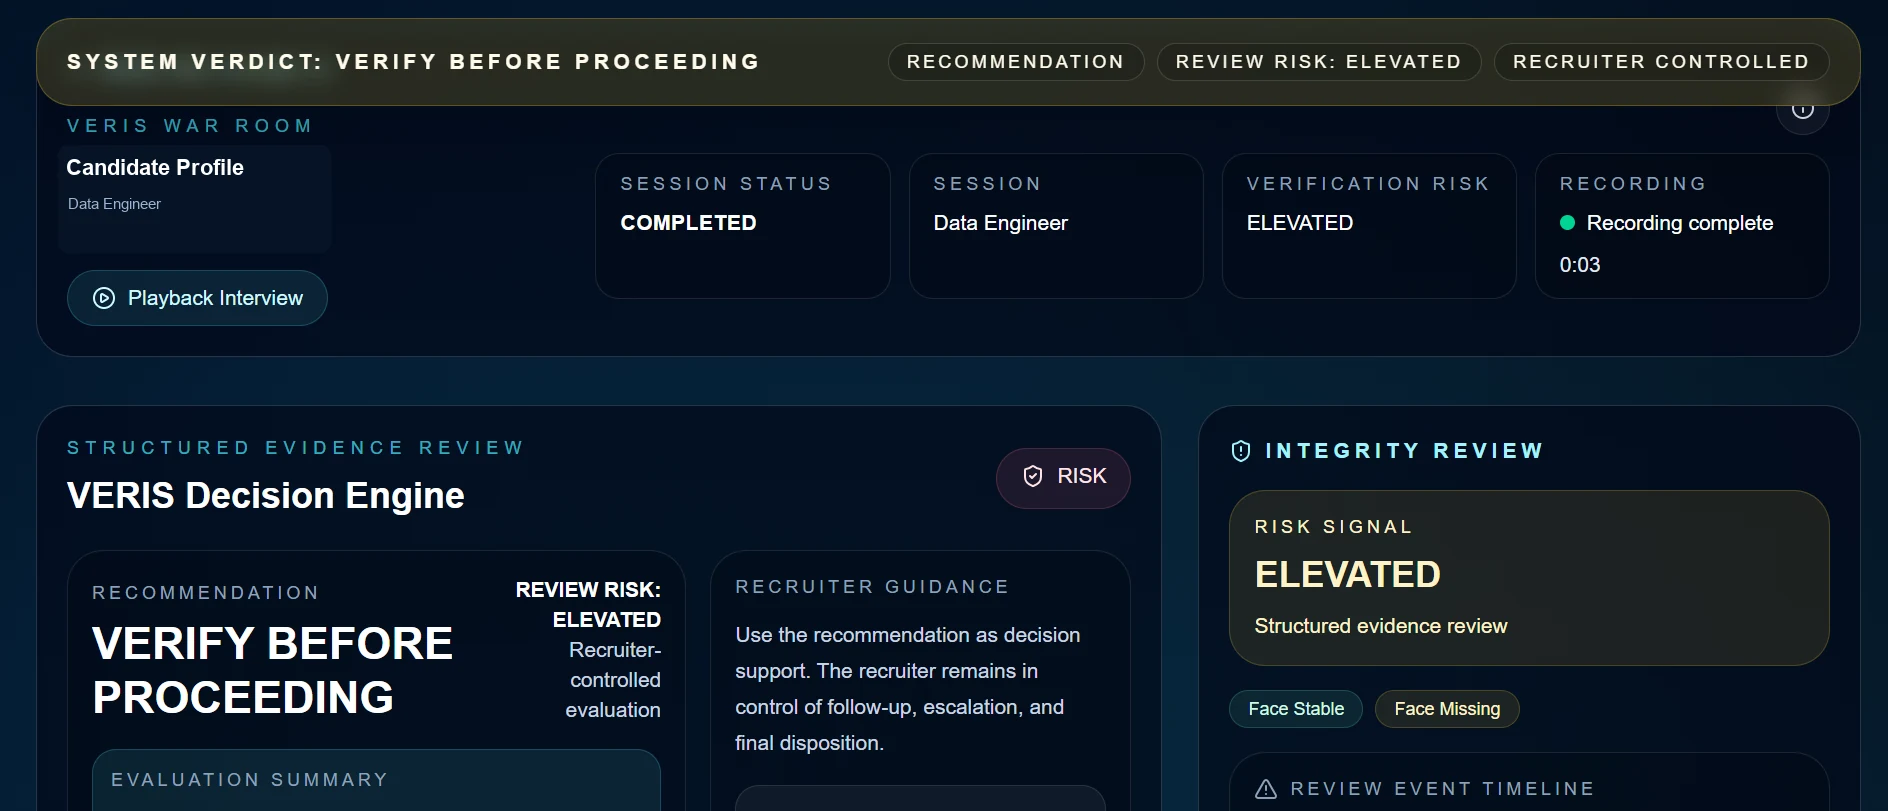The width and height of the screenshot is (1888, 811).
Task: Click the Session Status COMPLETED card
Action: tap(743, 226)
